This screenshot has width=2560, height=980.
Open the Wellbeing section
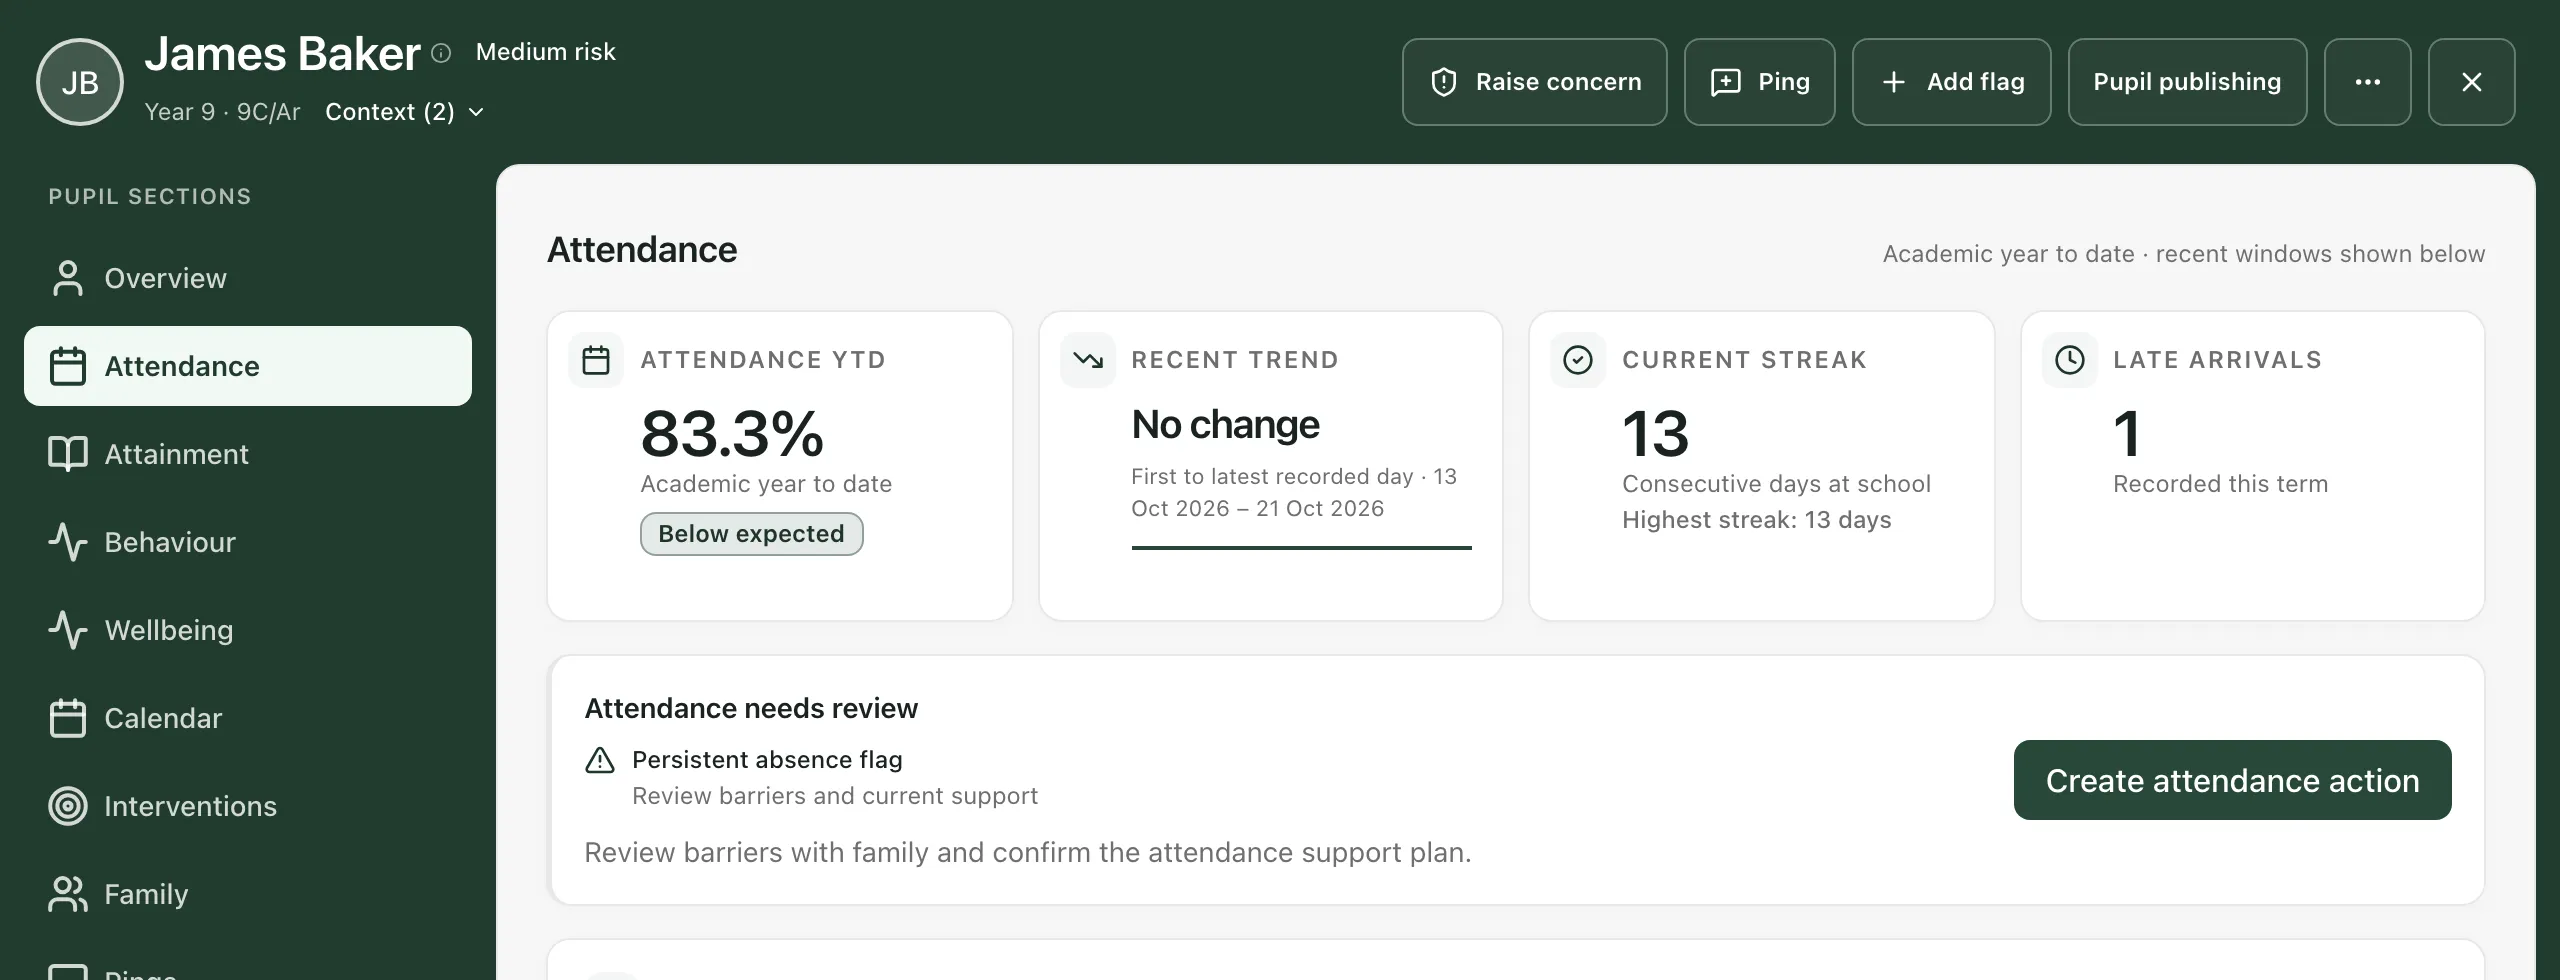[x=248, y=630]
